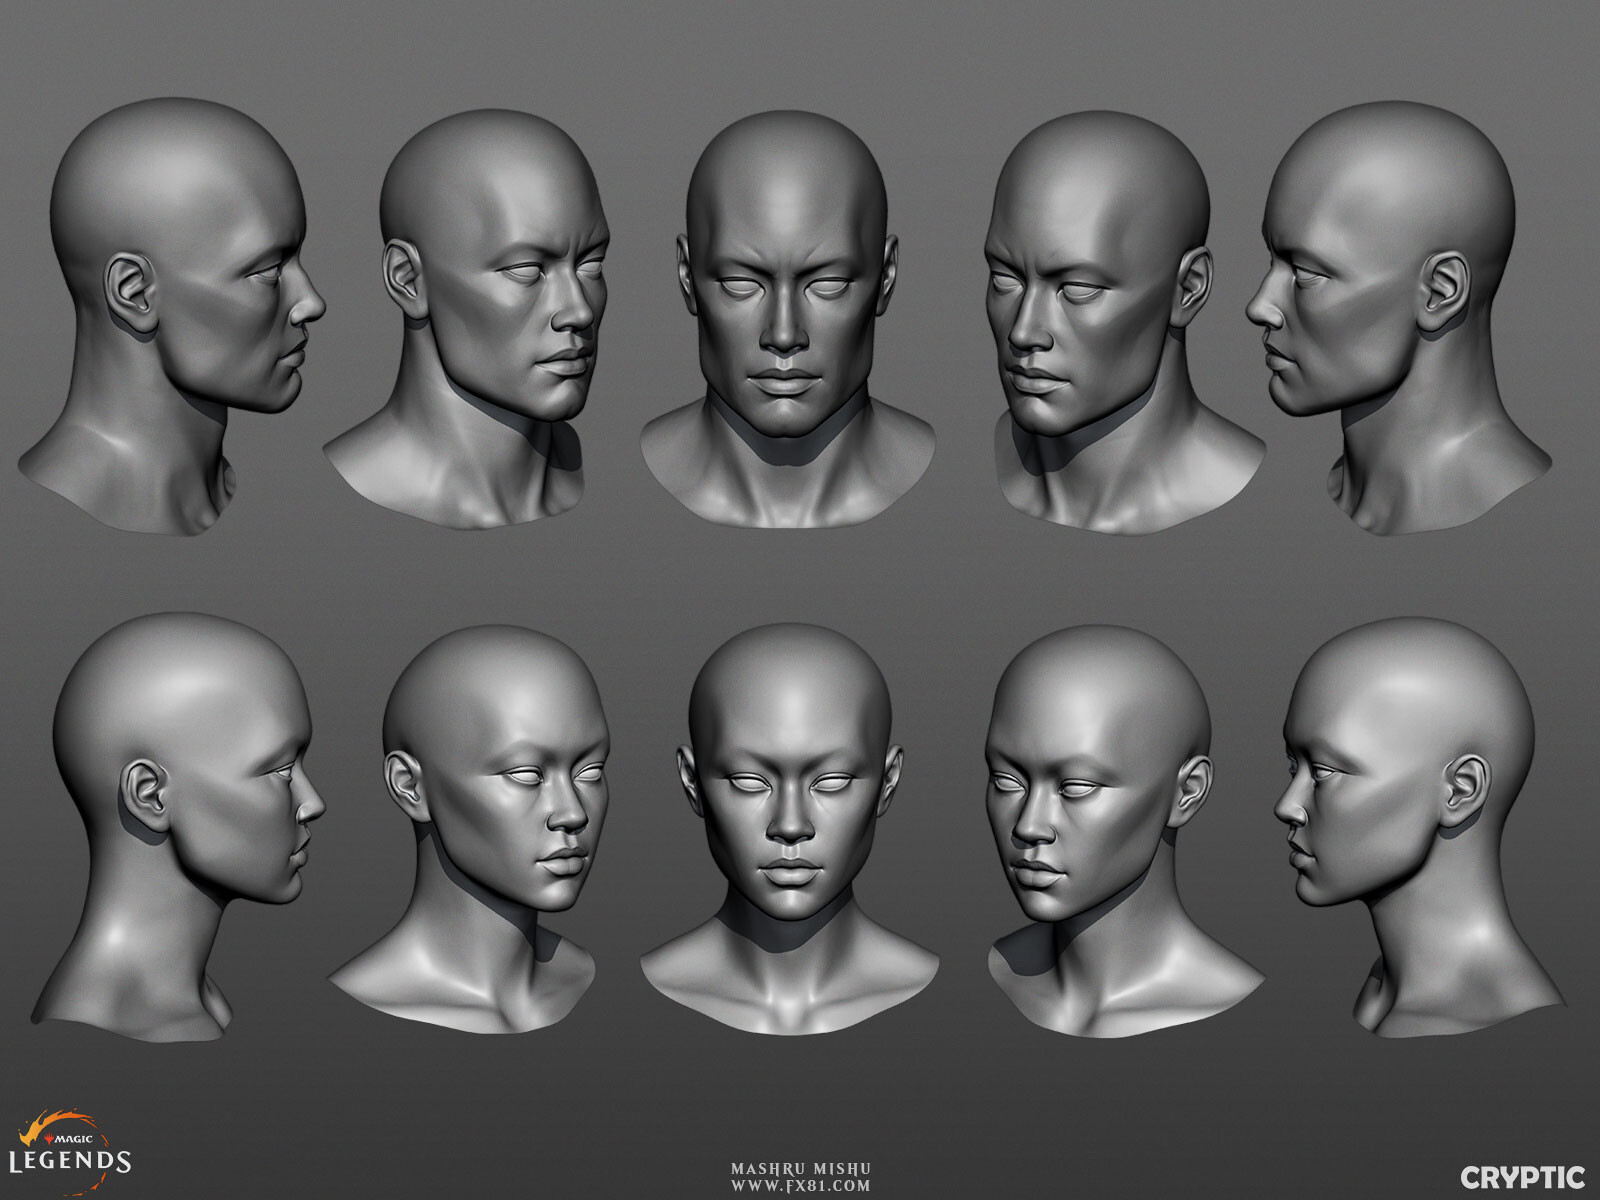Select the male head front view render

point(788,318)
